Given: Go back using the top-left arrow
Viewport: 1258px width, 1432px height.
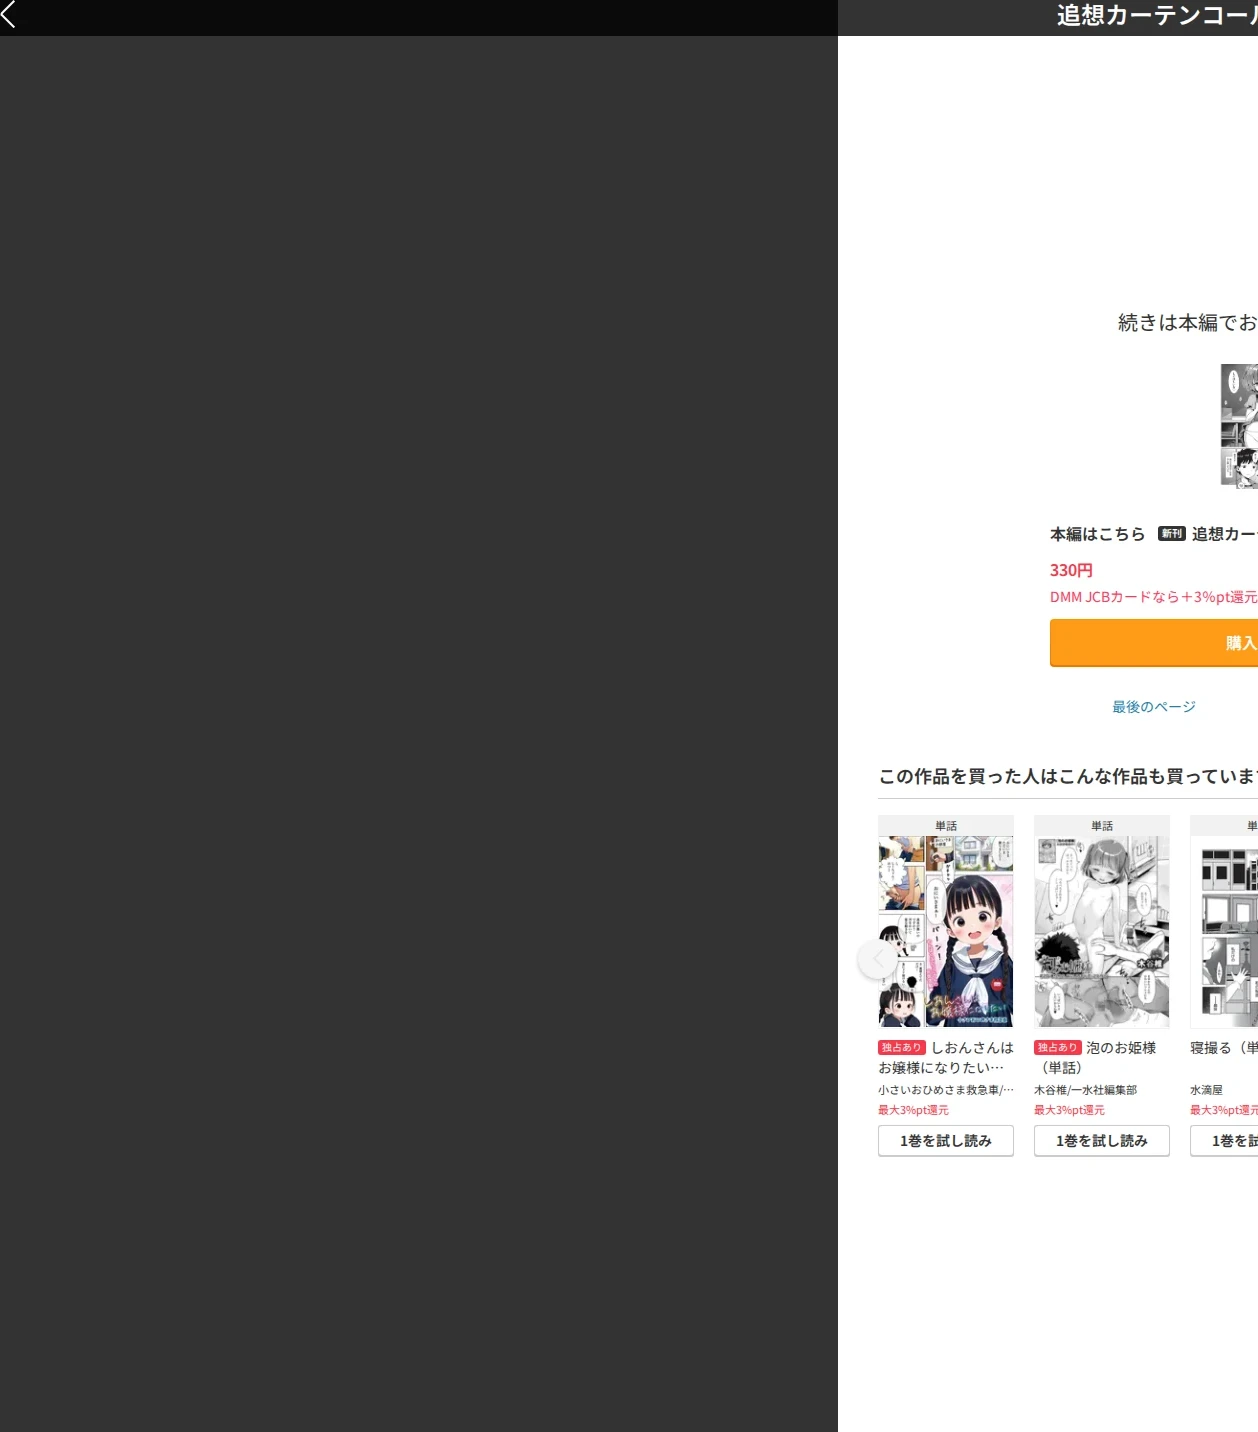Looking at the screenshot, I should (9, 14).
